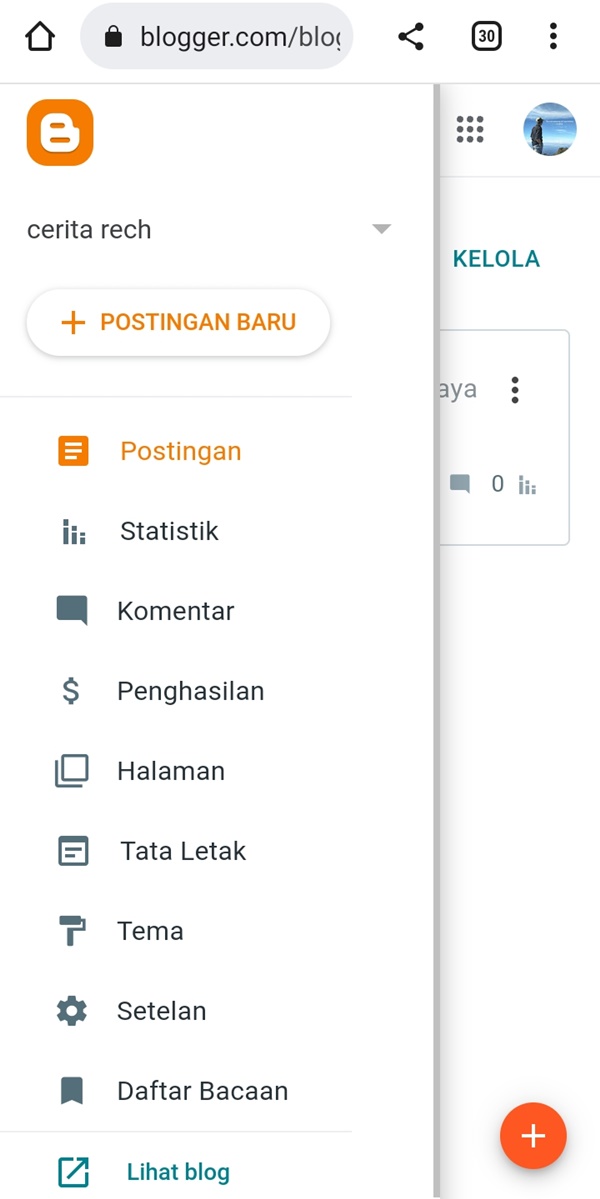
Task: Expand the cerita rech blog dropdown arrow
Action: coord(381,229)
